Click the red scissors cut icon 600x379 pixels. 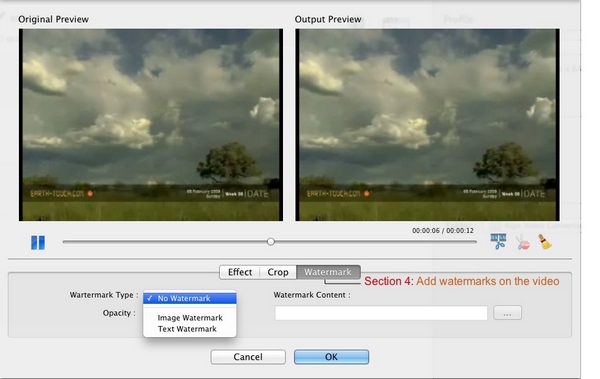[x=523, y=242]
